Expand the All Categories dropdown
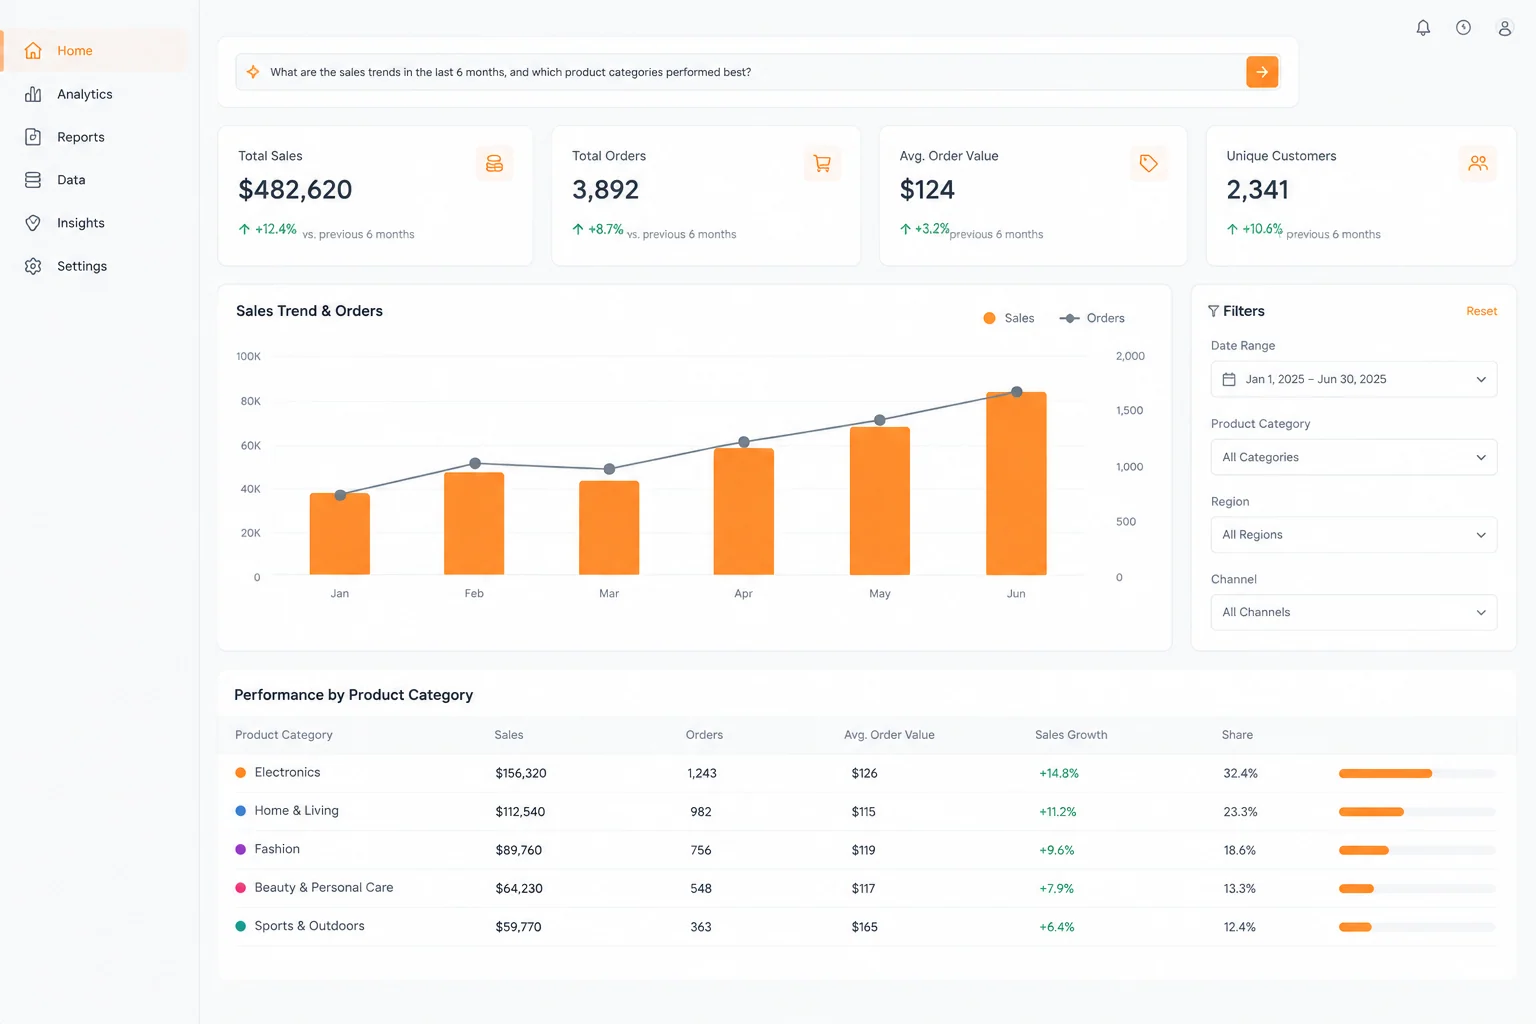The width and height of the screenshot is (1536, 1024). pos(1354,457)
